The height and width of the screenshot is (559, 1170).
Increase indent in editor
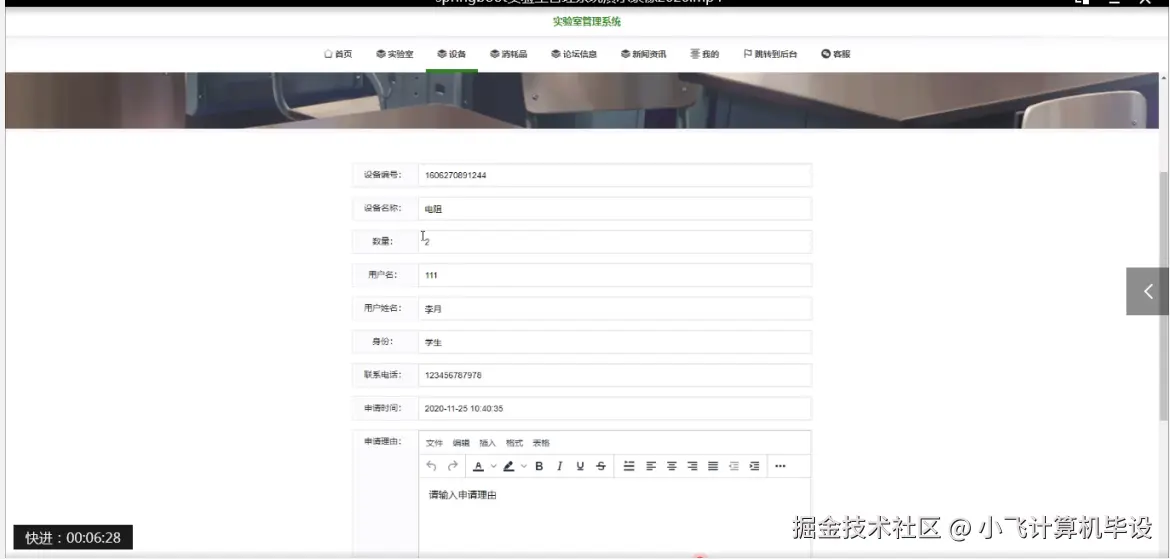pos(754,466)
